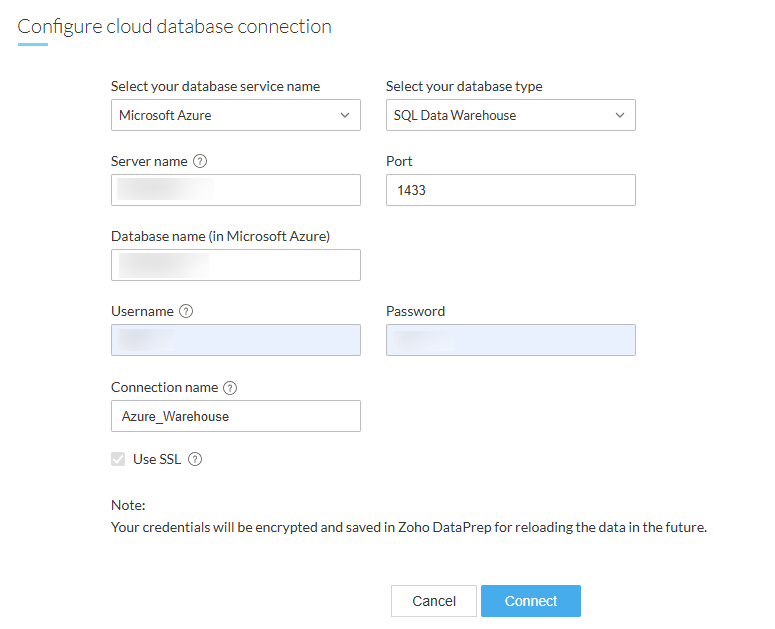This screenshot has width=775, height=629.
Task: Click the Connection name field with Azure_Warehouse
Action: click(x=235, y=416)
